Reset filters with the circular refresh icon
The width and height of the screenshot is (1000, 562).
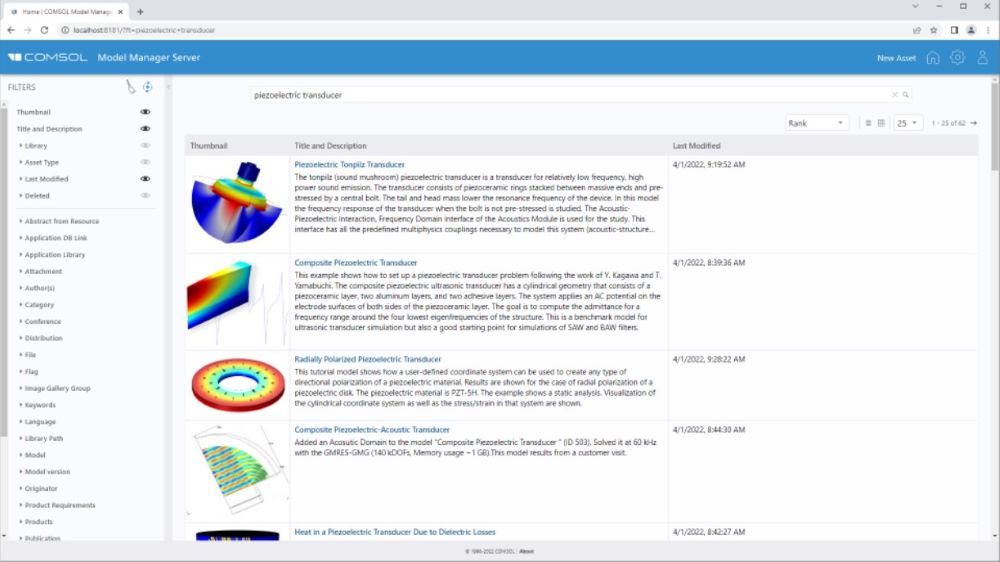tap(147, 87)
